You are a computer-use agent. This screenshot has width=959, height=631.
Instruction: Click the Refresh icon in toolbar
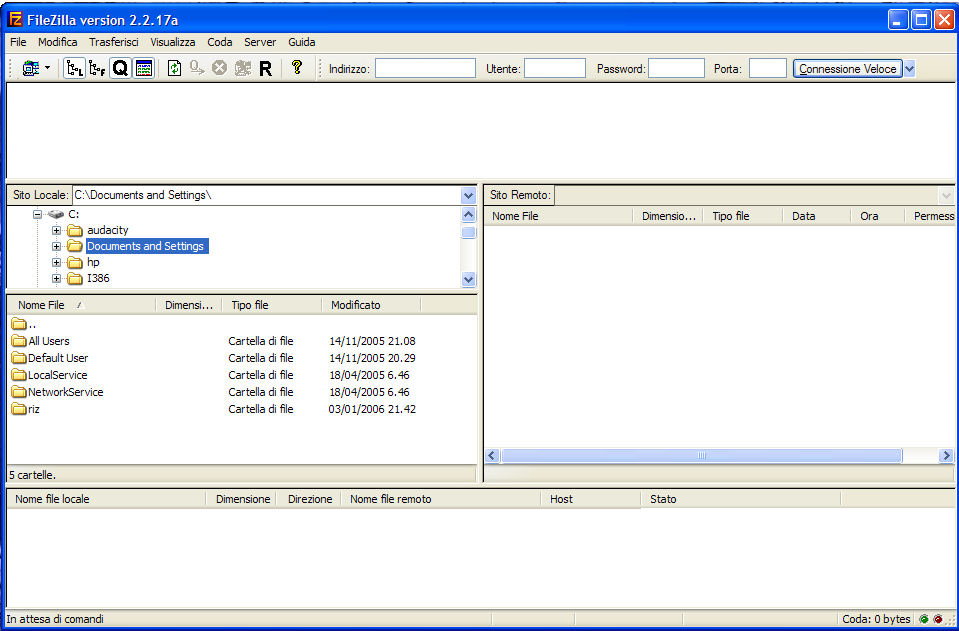point(174,68)
